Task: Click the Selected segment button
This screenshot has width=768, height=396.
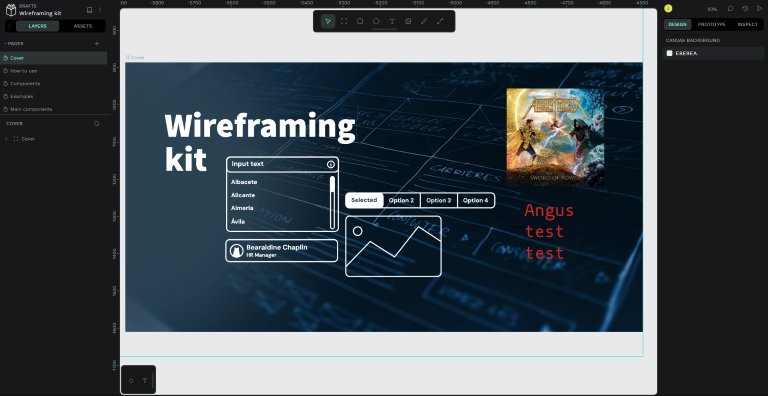Action: (364, 200)
